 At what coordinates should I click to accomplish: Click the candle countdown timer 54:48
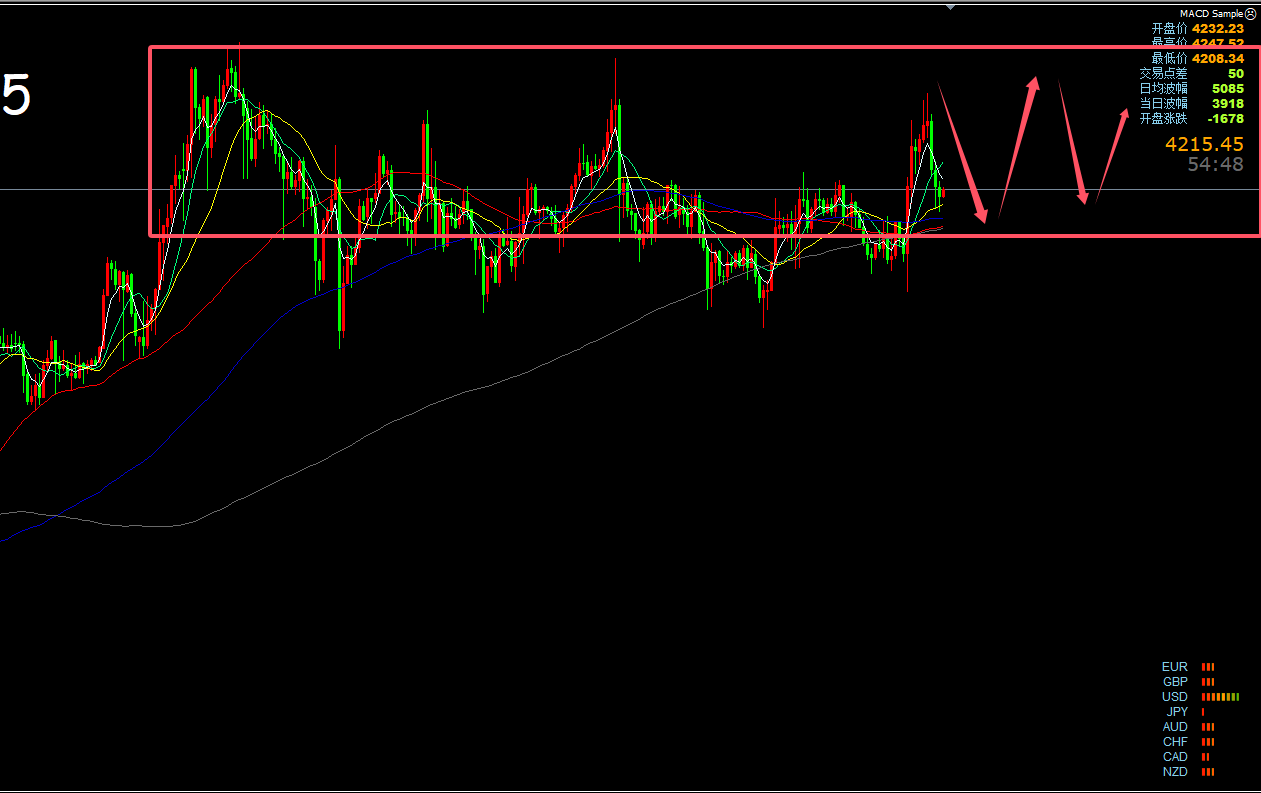[1215, 165]
